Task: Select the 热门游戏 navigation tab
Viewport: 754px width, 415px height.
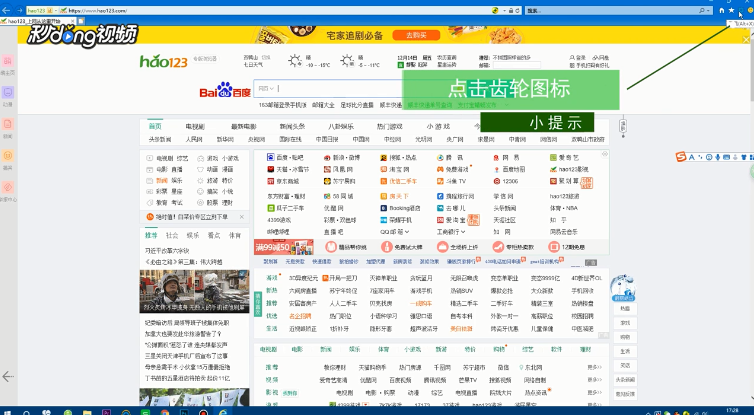Action: 390,126
